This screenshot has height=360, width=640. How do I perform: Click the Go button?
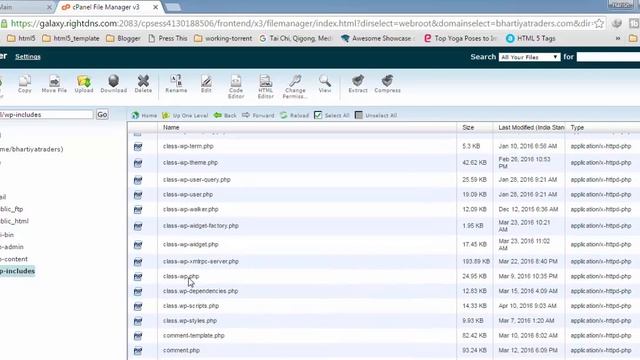pyautogui.click(x=102, y=115)
